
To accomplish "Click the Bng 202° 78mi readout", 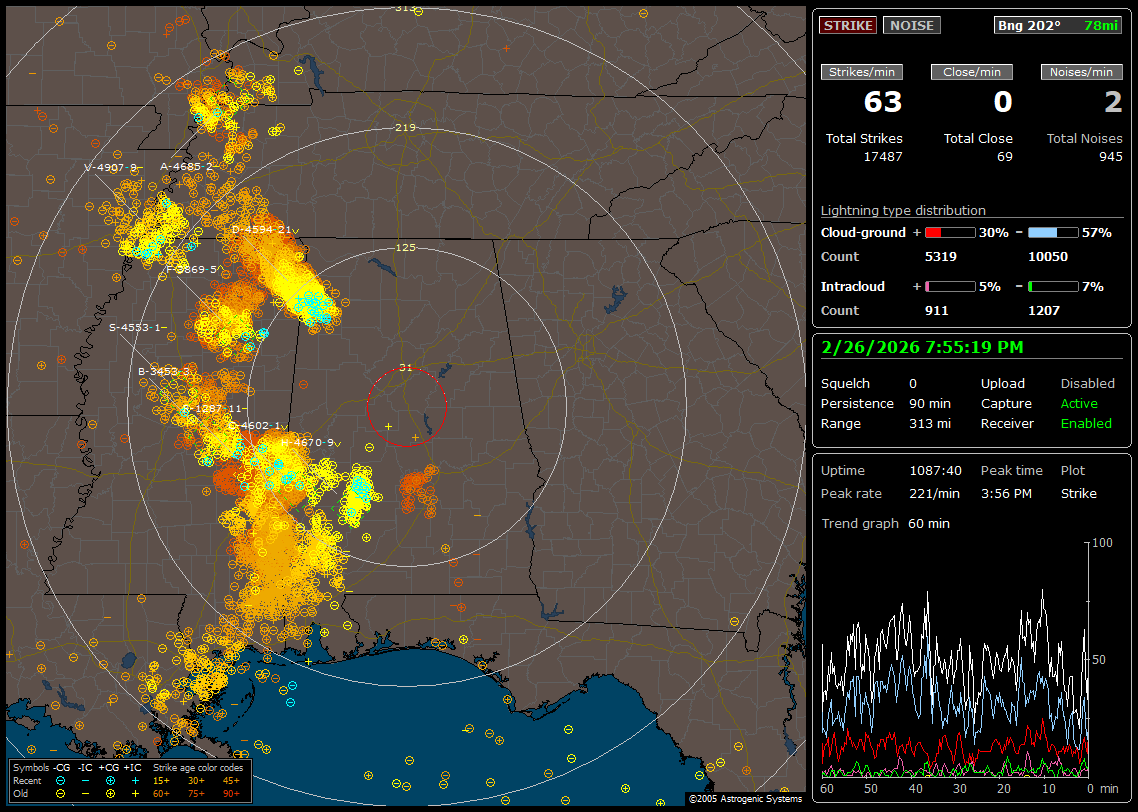I will pyautogui.click(x=1058, y=25).
